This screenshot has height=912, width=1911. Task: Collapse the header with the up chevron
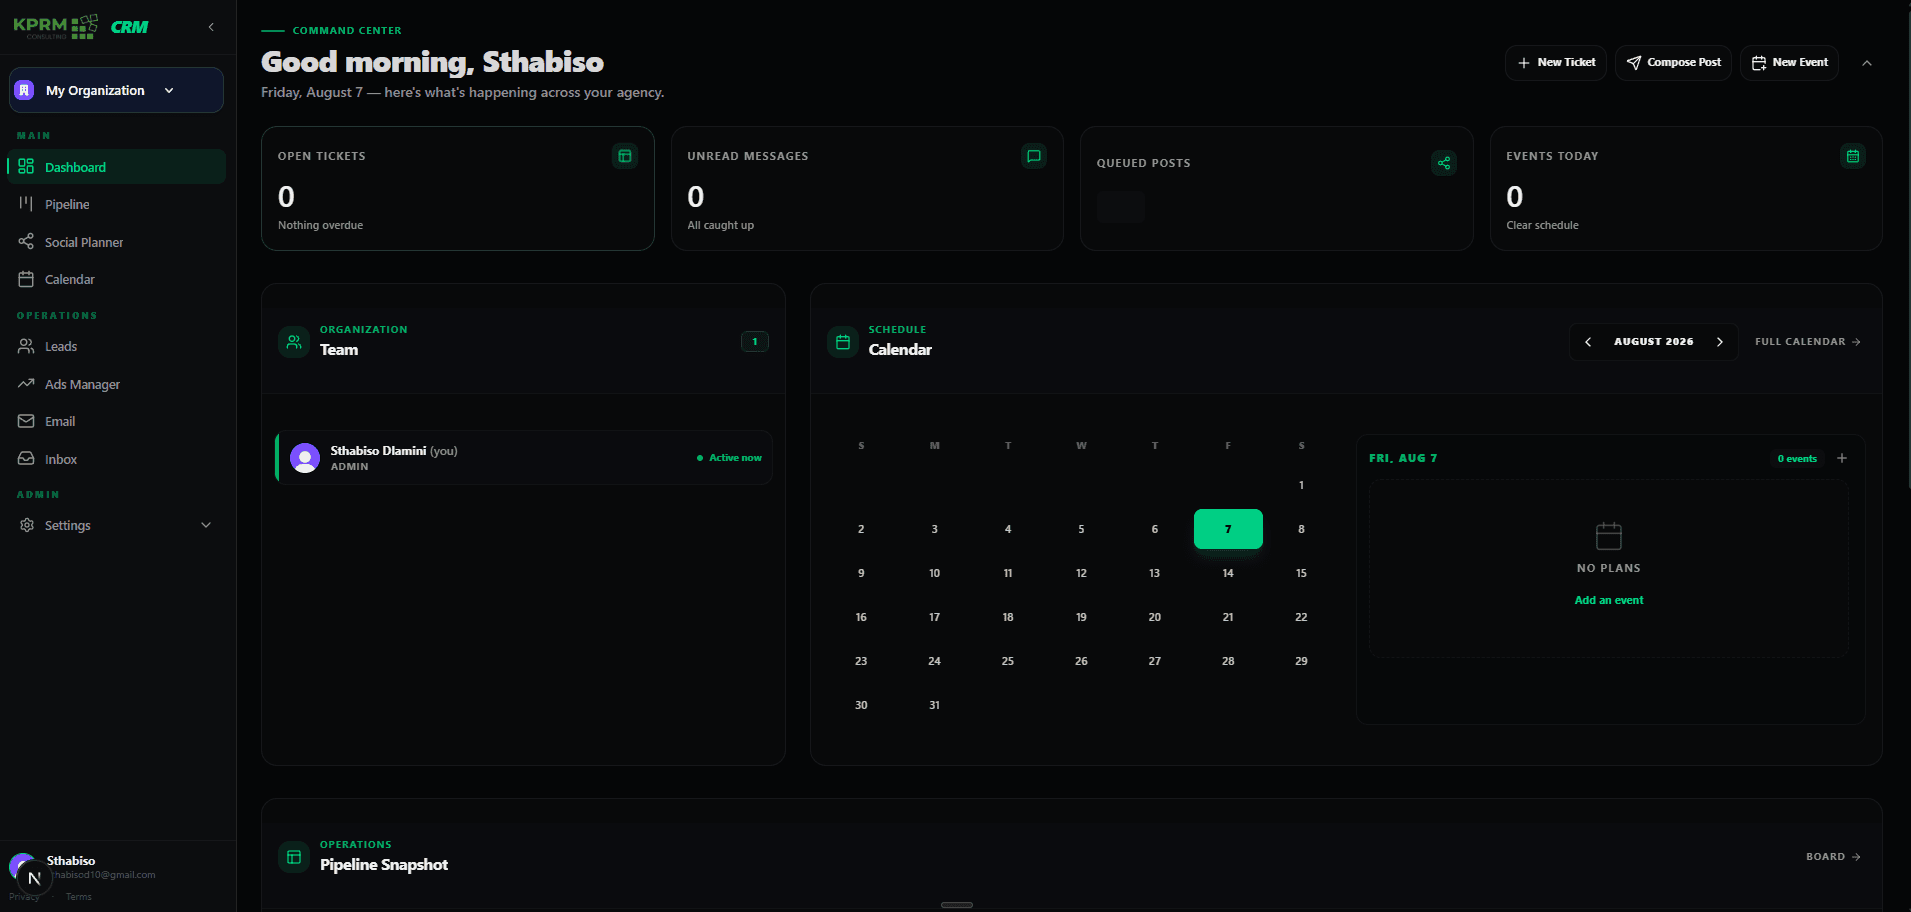(1867, 63)
